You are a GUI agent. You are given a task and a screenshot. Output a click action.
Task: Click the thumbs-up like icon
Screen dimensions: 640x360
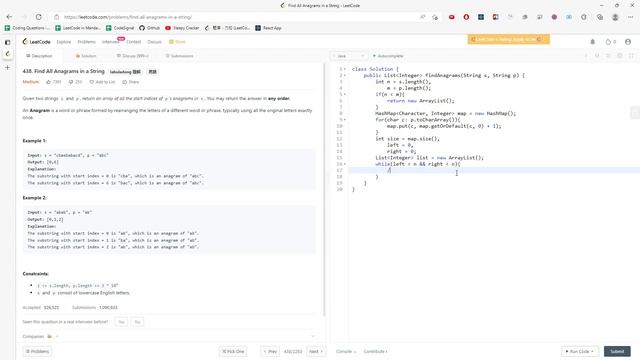[x=49, y=82]
